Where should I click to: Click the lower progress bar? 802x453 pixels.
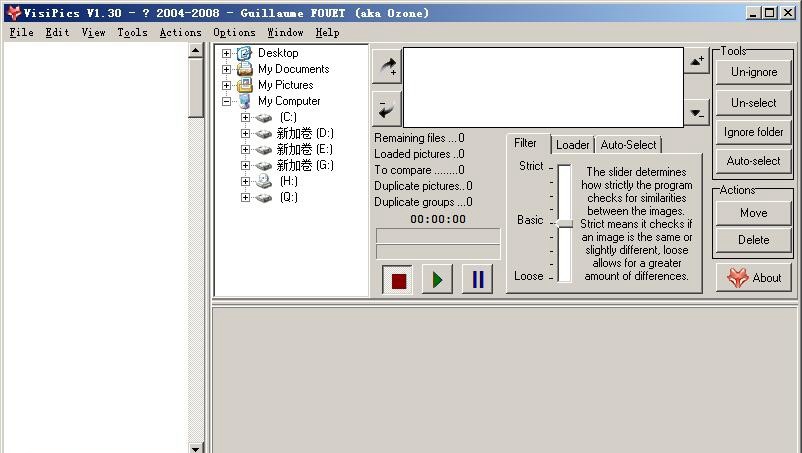(438, 252)
